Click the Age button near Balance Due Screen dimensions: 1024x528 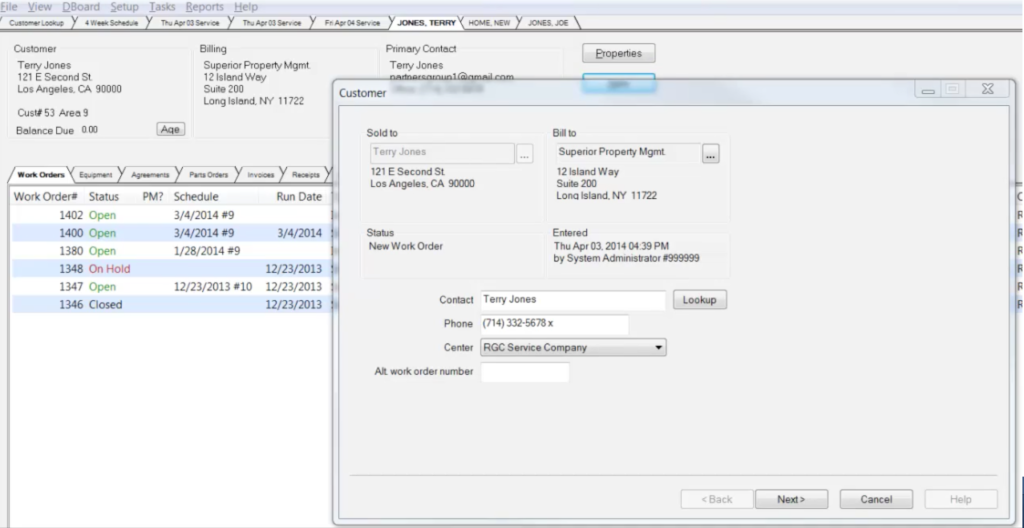point(170,129)
